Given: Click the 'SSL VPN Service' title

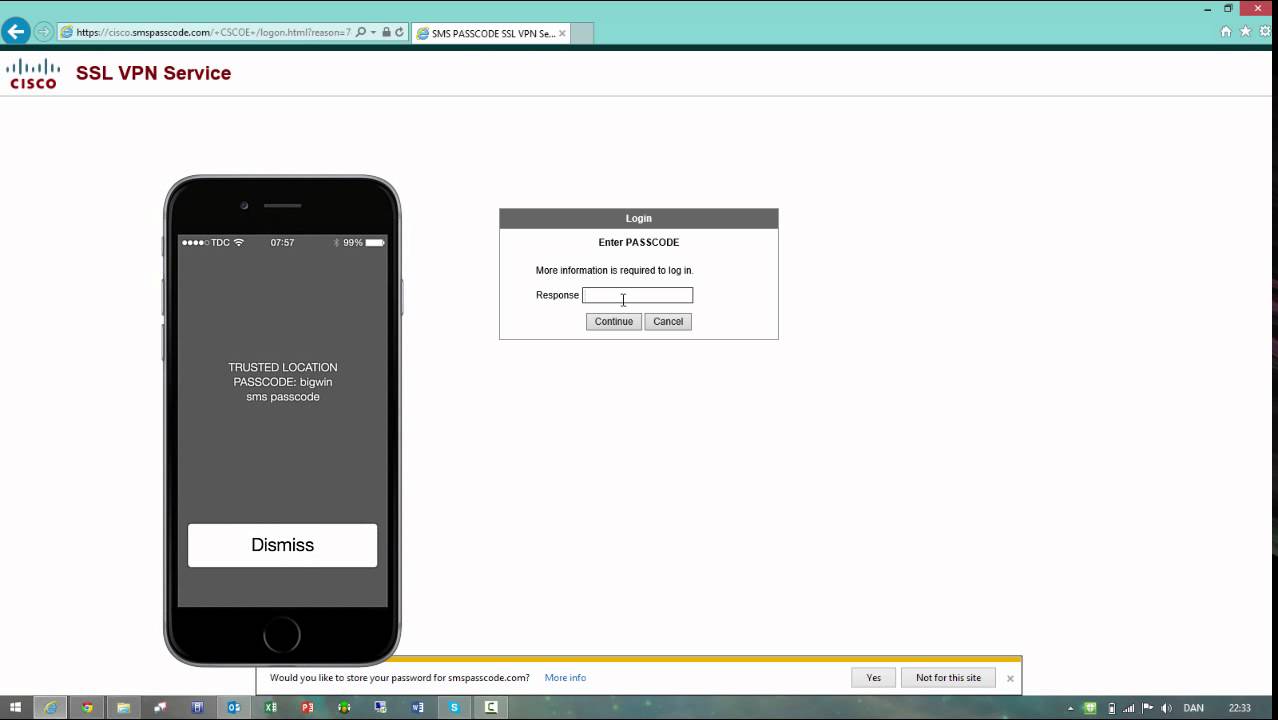Looking at the screenshot, I should click(x=153, y=73).
